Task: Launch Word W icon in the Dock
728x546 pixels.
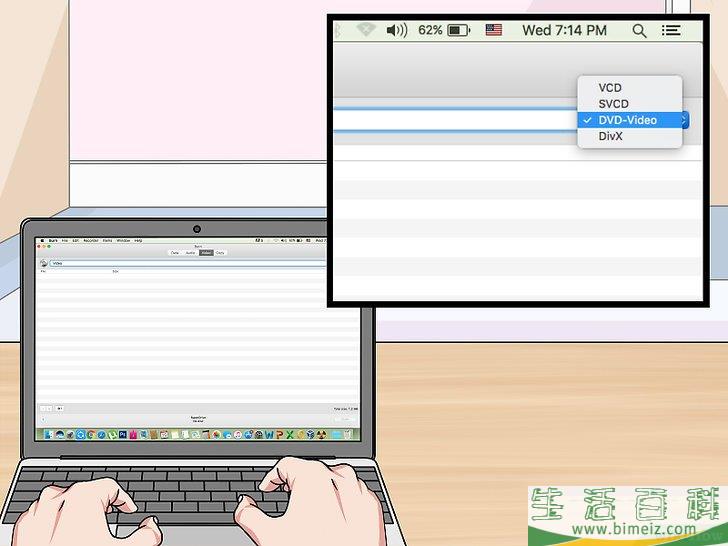Action: pos(269,435)
